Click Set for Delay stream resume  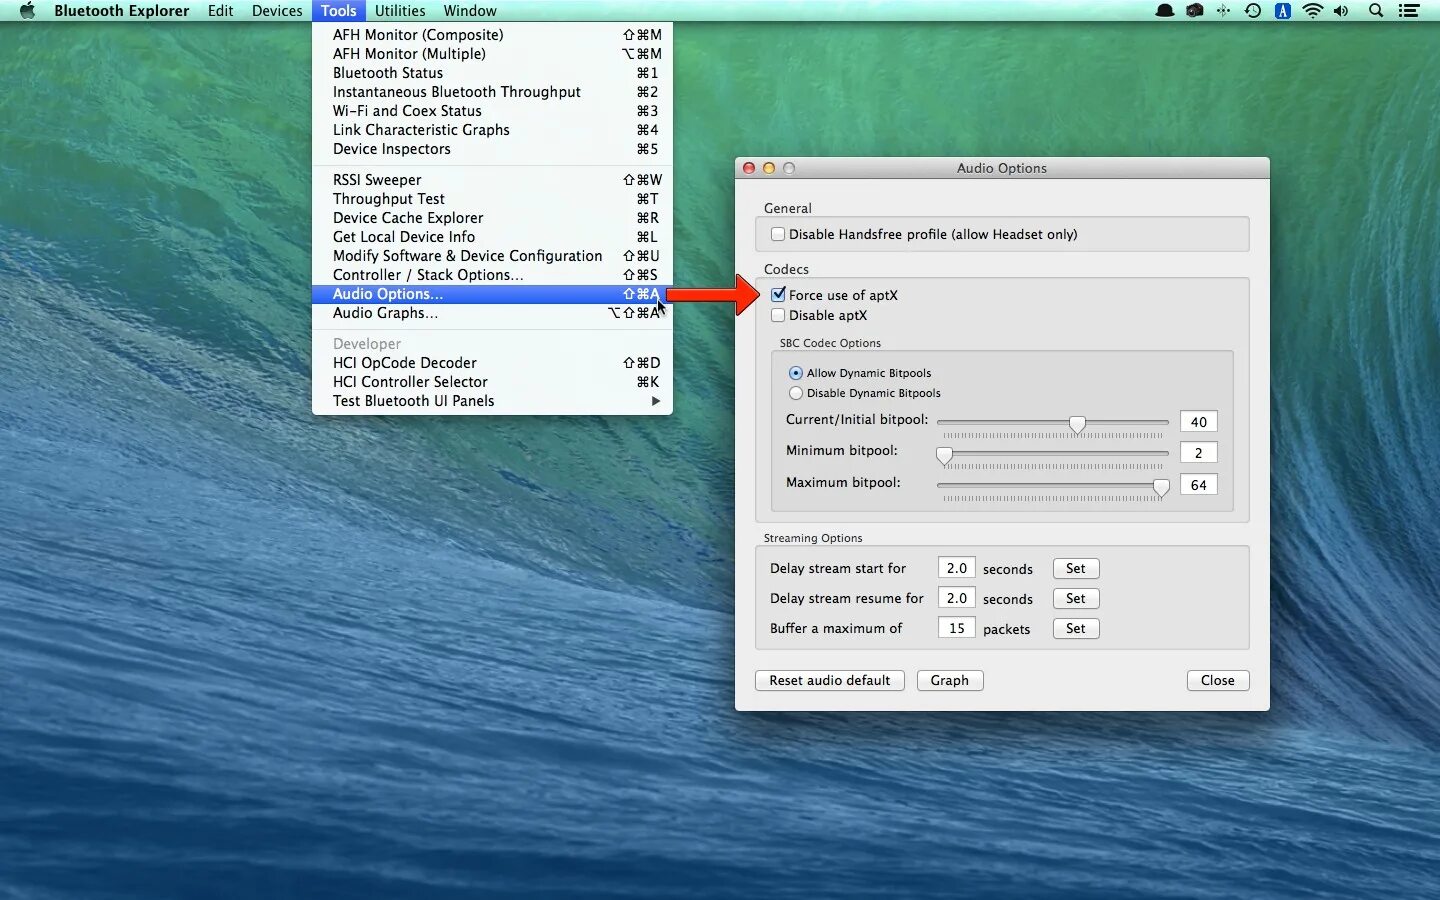pos(1076,598)
